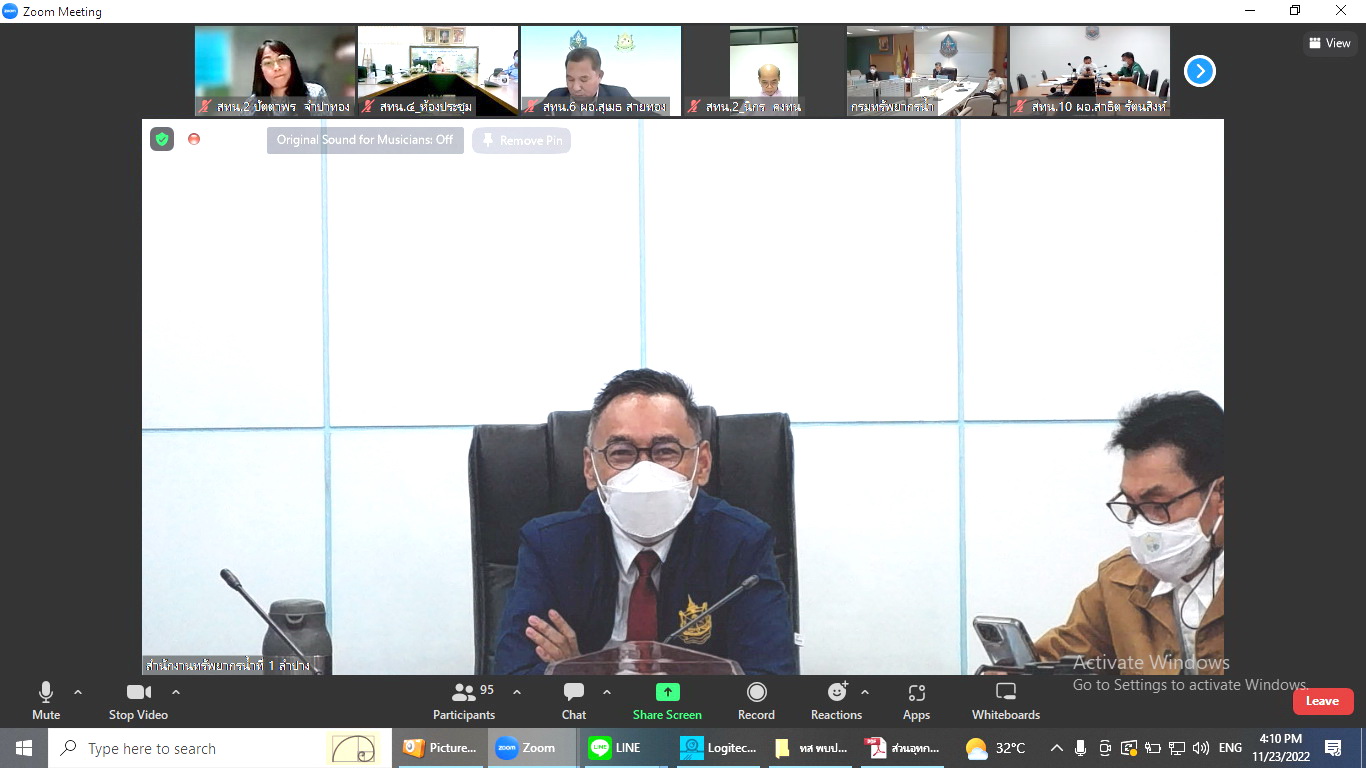Viewport: 1366px width, 768px height.
Task: Start recording the meeting
Action: 757,700
